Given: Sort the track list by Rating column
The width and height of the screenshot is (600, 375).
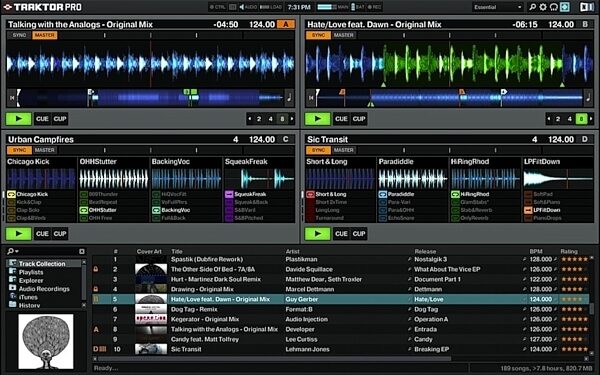Looking at the screenshot, I should coord(569,251).
